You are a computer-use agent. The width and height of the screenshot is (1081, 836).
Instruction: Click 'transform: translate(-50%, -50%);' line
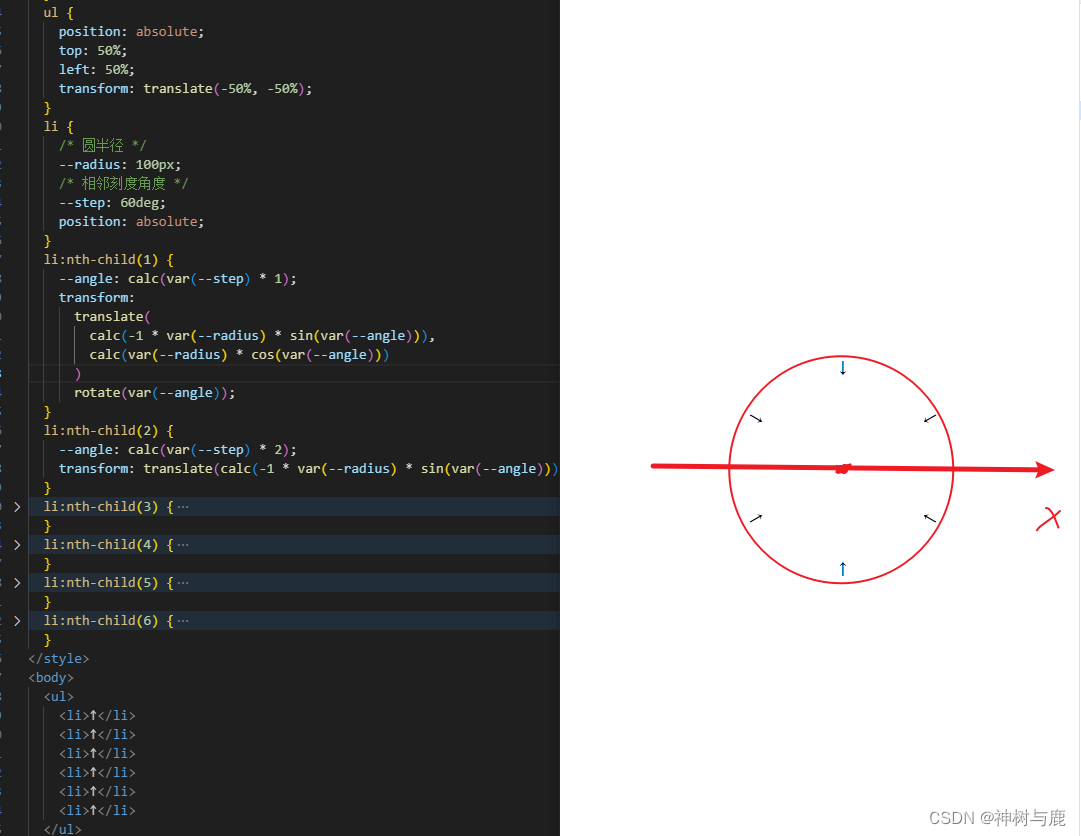pos(185,89)
